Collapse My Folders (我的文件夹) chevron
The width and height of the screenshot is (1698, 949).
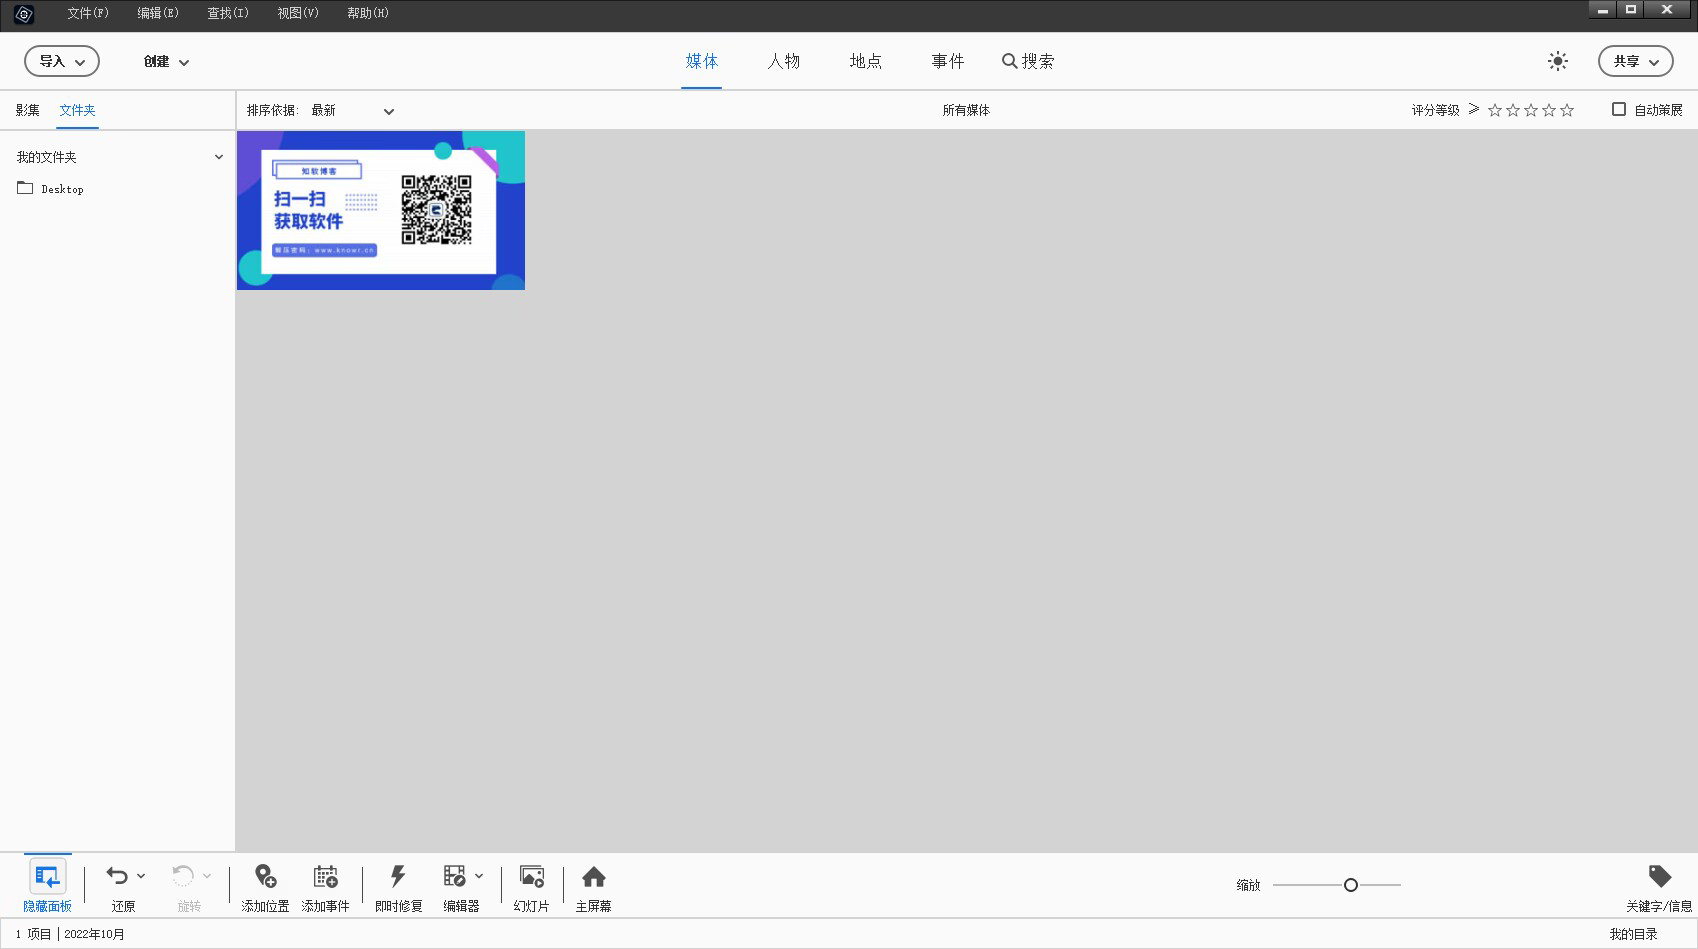click(219, 157)
